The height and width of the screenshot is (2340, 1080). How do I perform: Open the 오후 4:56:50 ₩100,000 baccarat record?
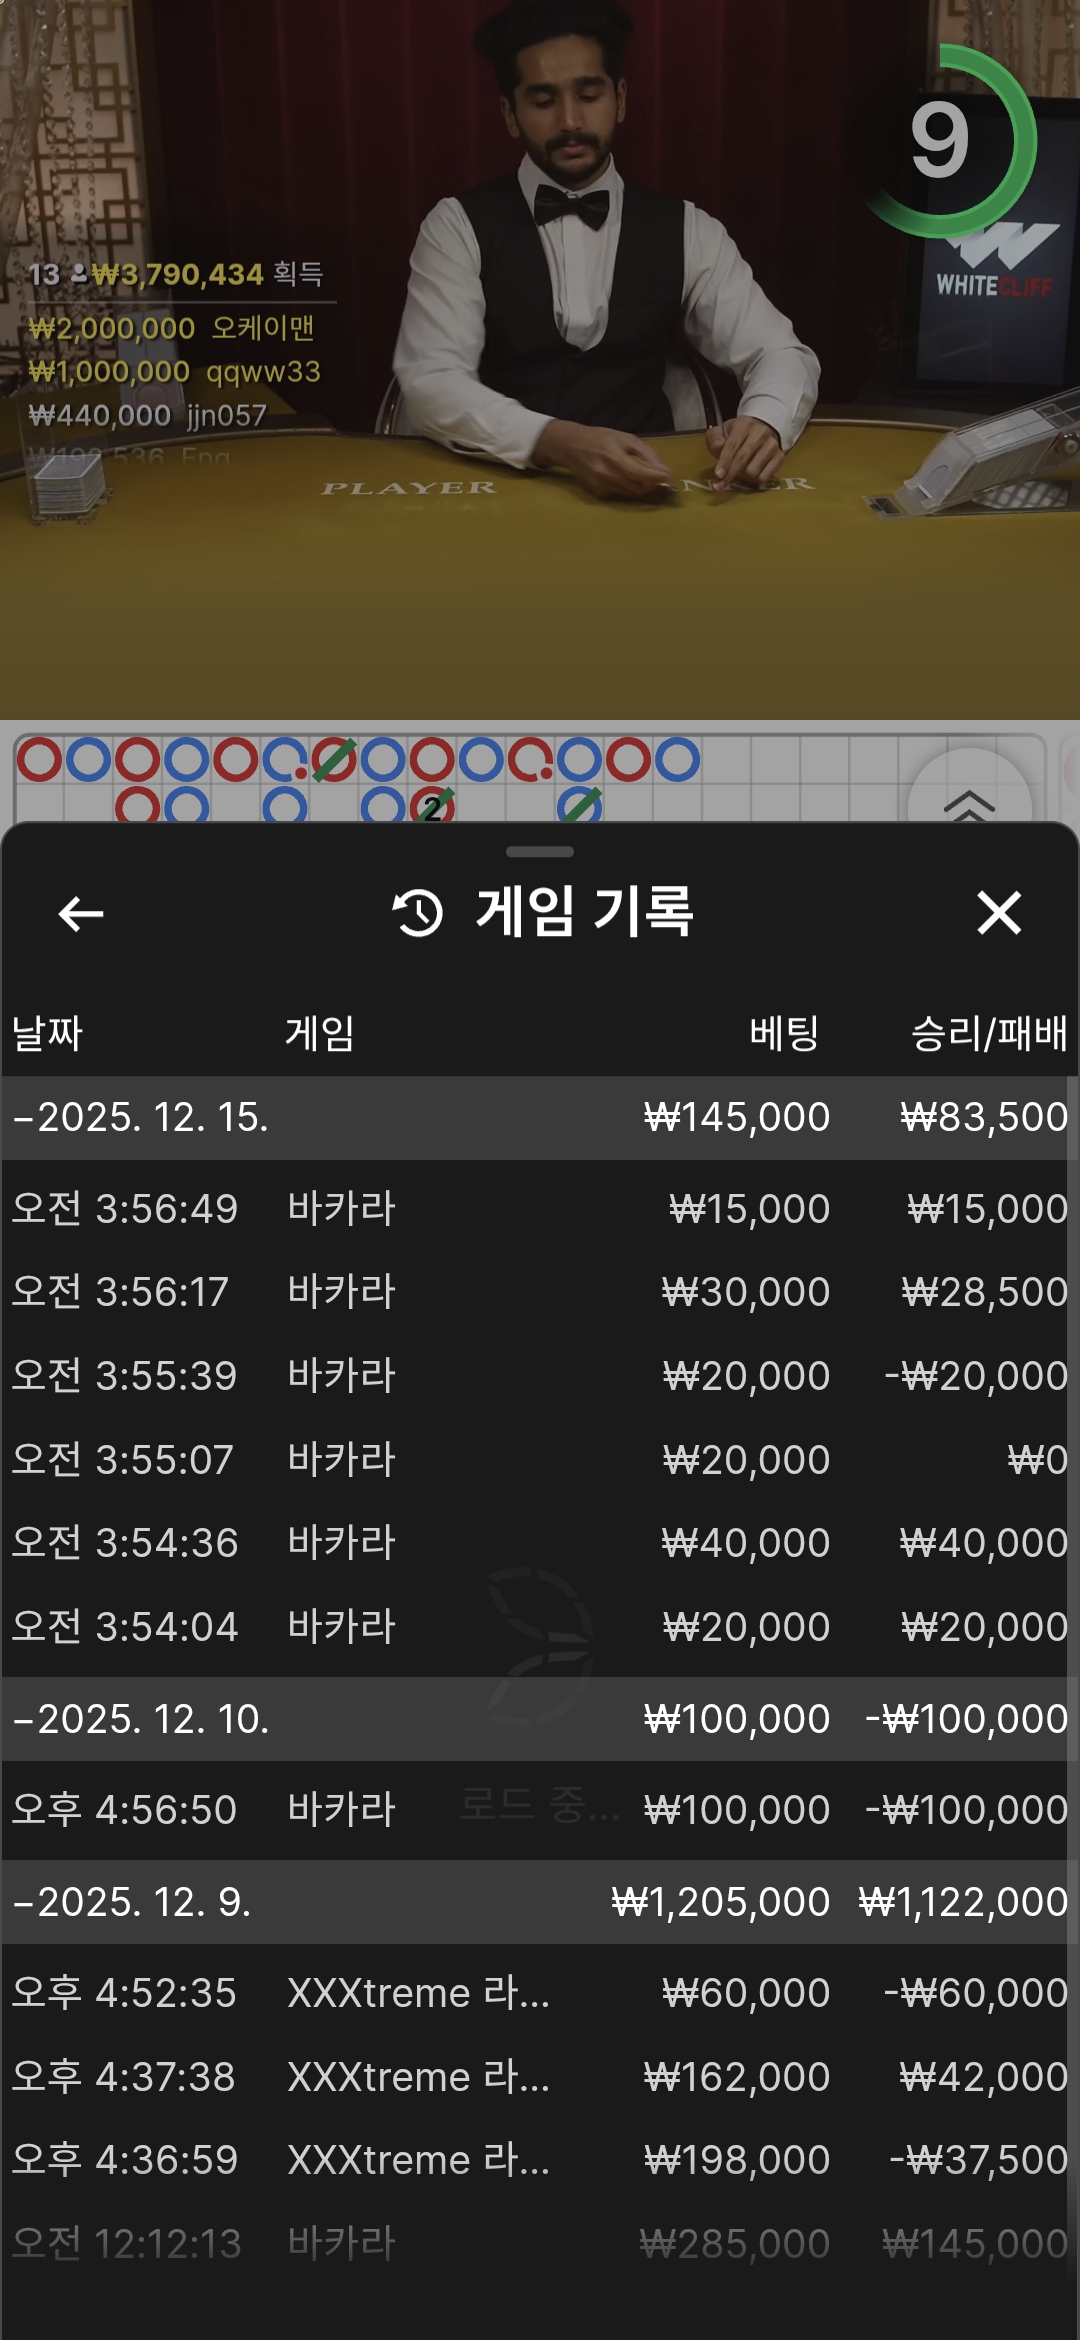(x=538, y=1810)
